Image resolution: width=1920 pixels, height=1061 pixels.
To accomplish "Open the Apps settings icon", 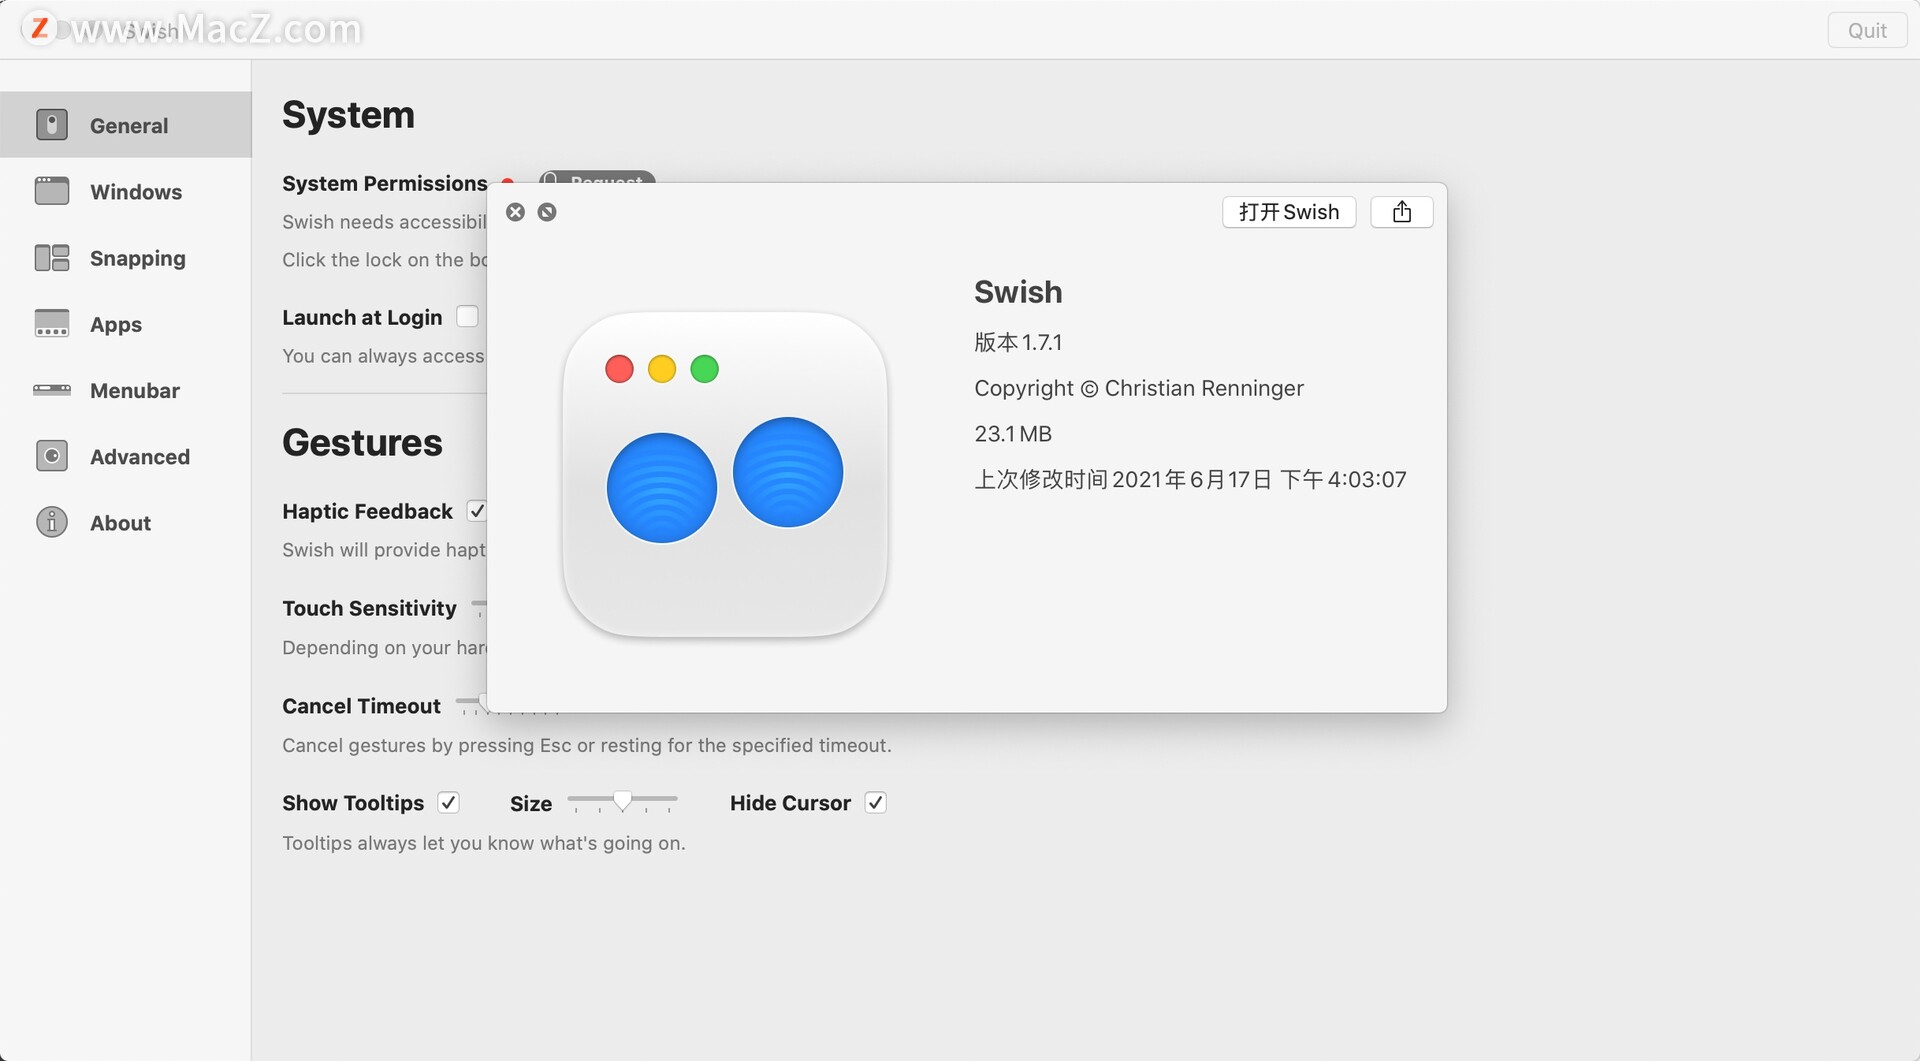I will point(52,324).
